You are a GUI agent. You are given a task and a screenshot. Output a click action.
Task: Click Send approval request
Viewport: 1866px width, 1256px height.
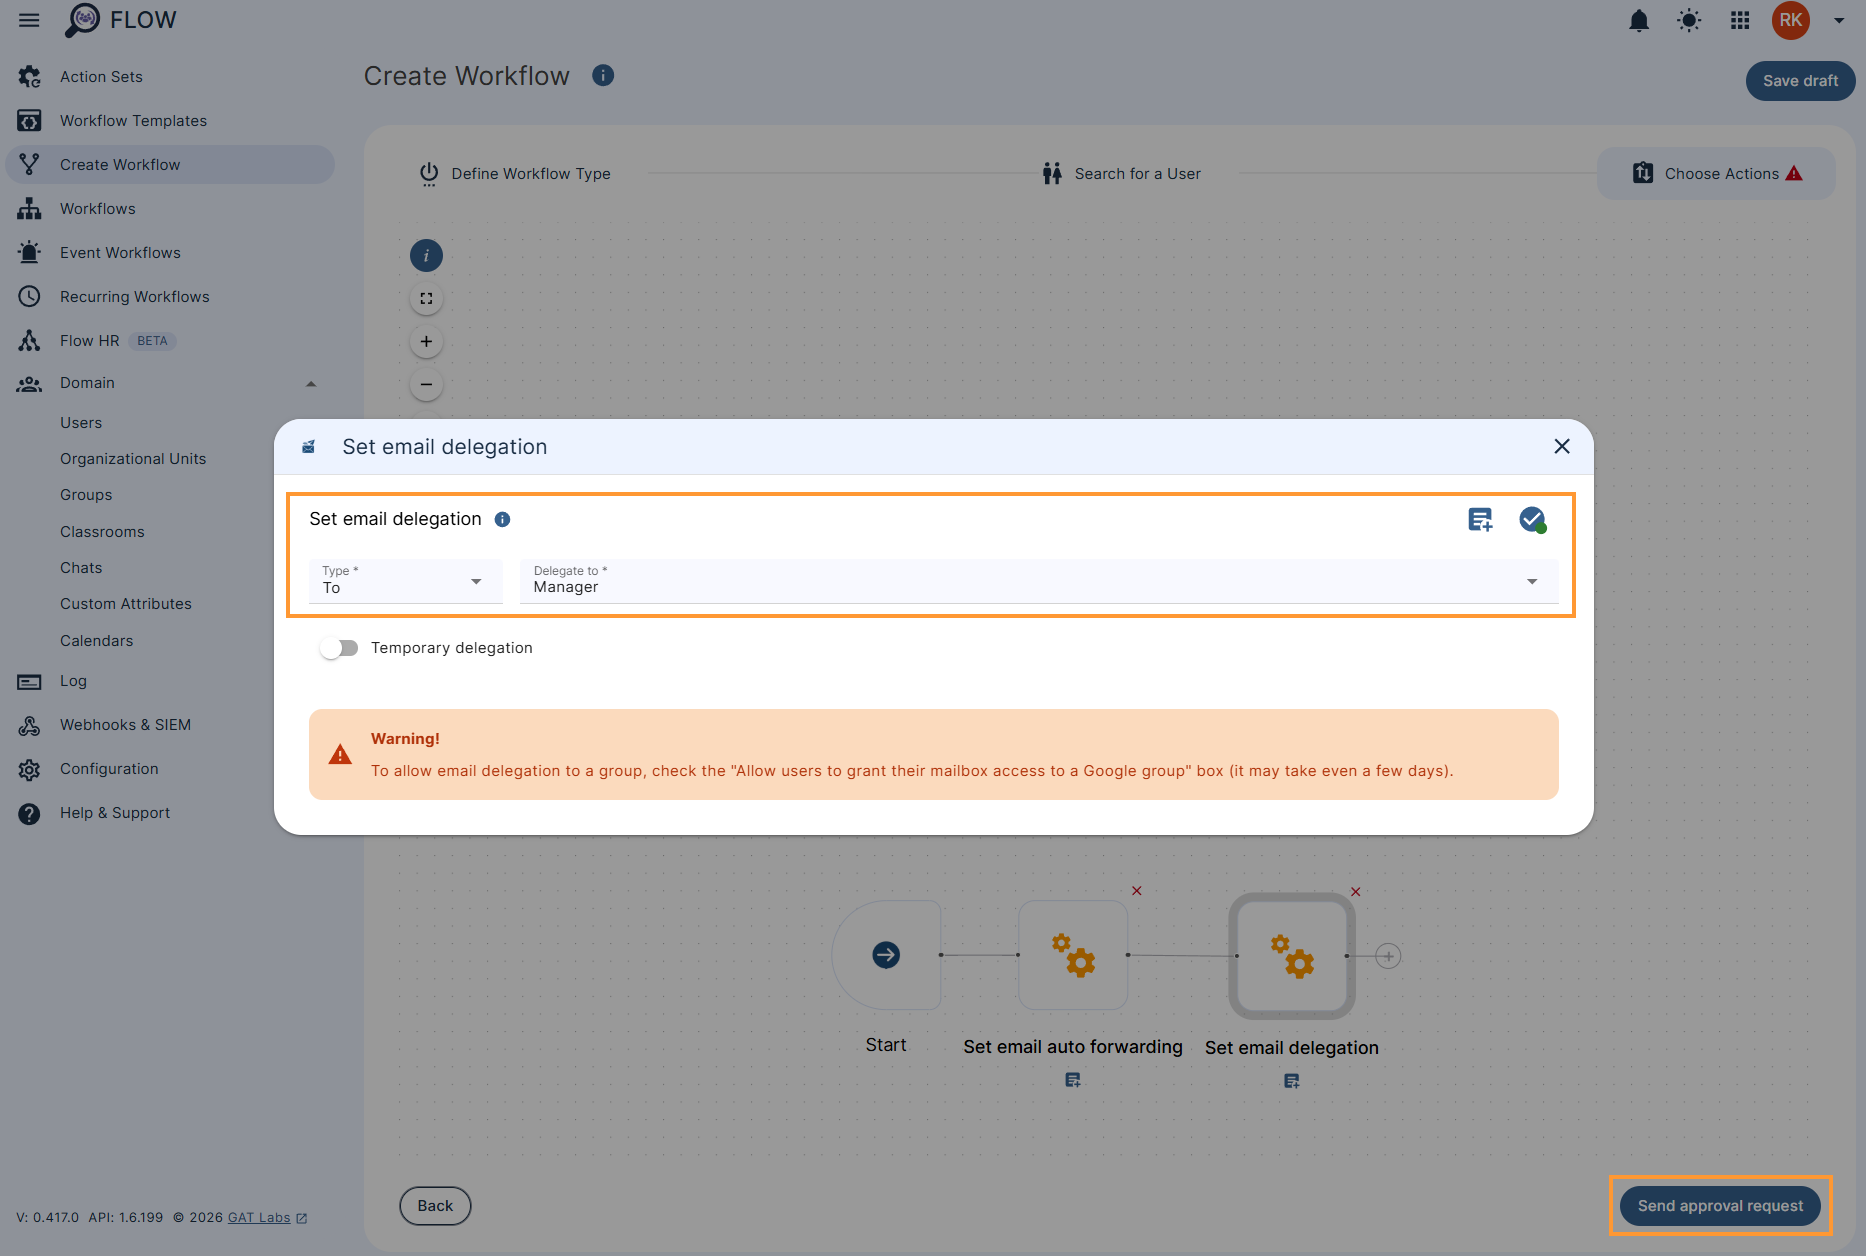(x=1721, y=1205)
